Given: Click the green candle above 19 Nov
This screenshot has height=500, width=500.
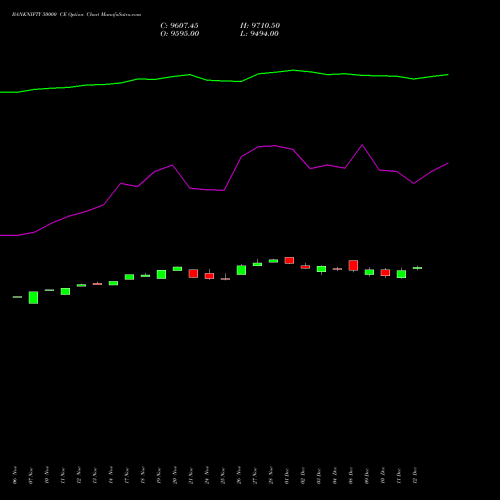Looking at the screenshot, I should [x=161, y=274].
